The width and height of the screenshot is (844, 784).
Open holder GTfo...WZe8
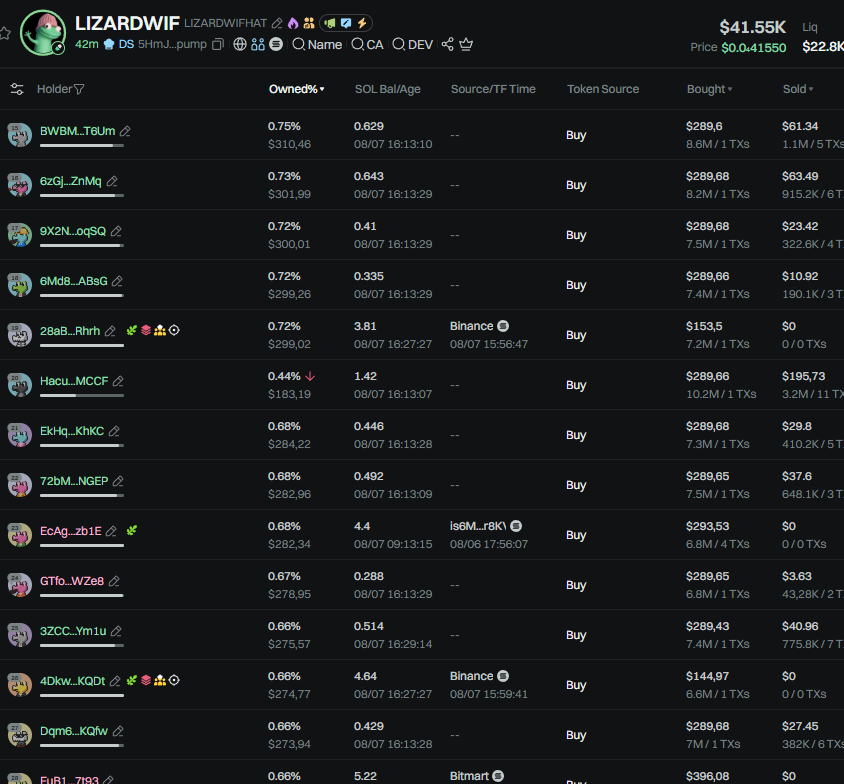pyautogui.click(x=72, y=582)
